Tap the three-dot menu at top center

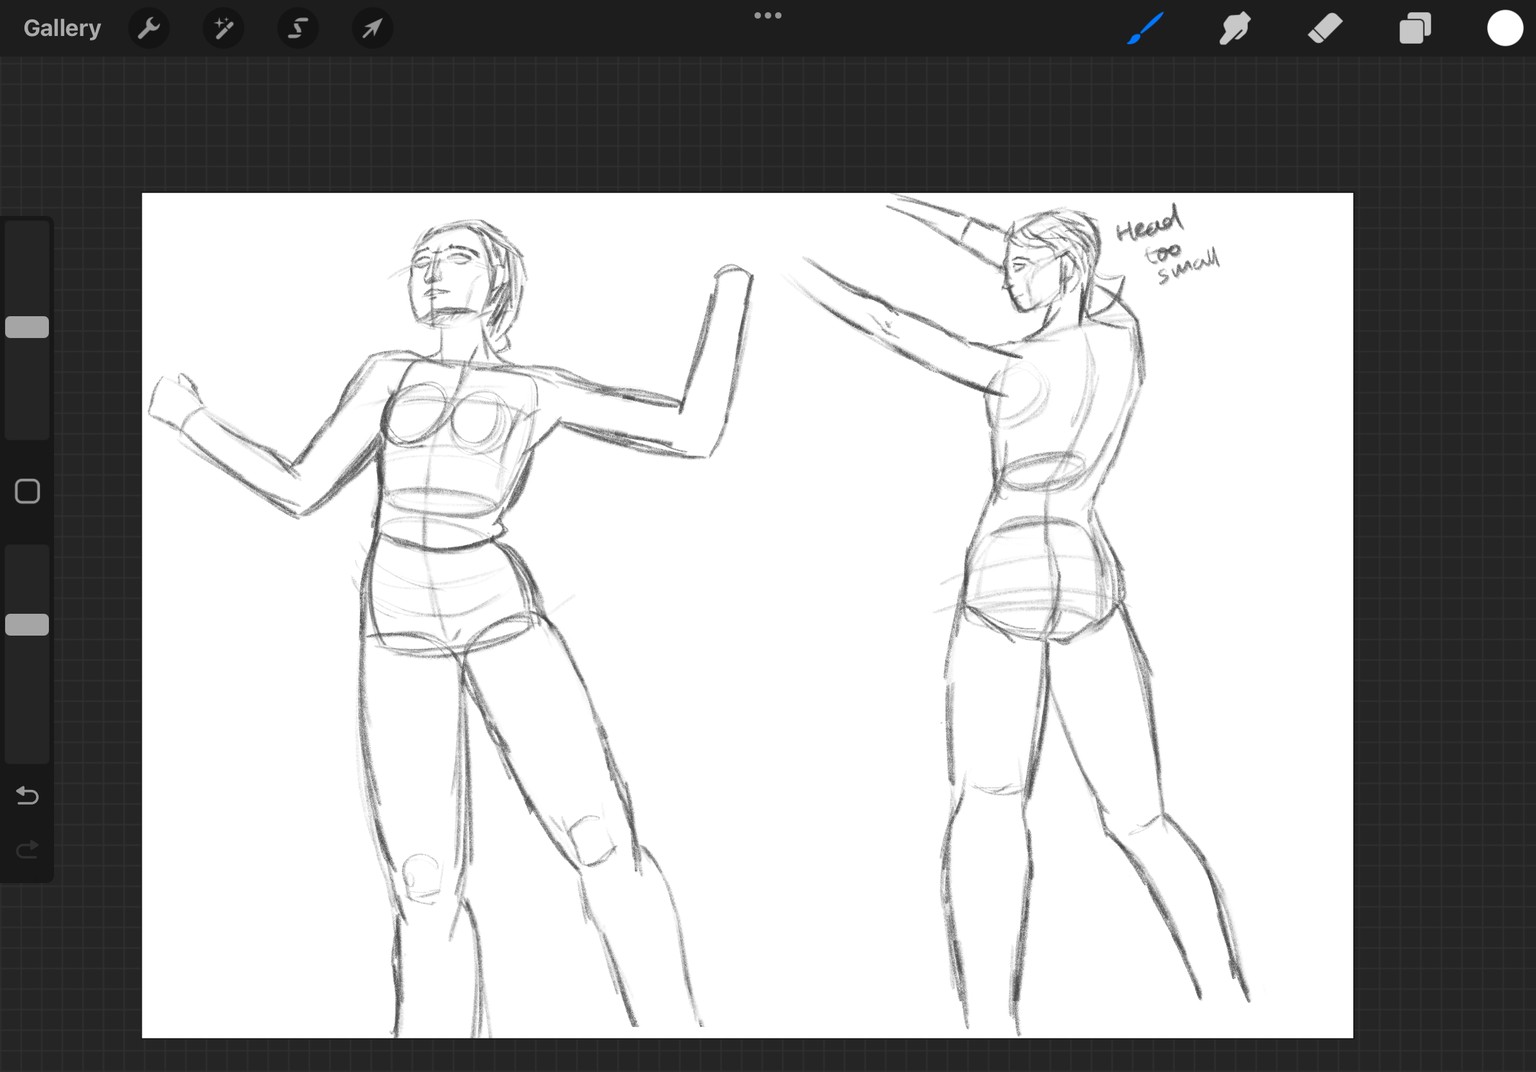coord(768,15)
